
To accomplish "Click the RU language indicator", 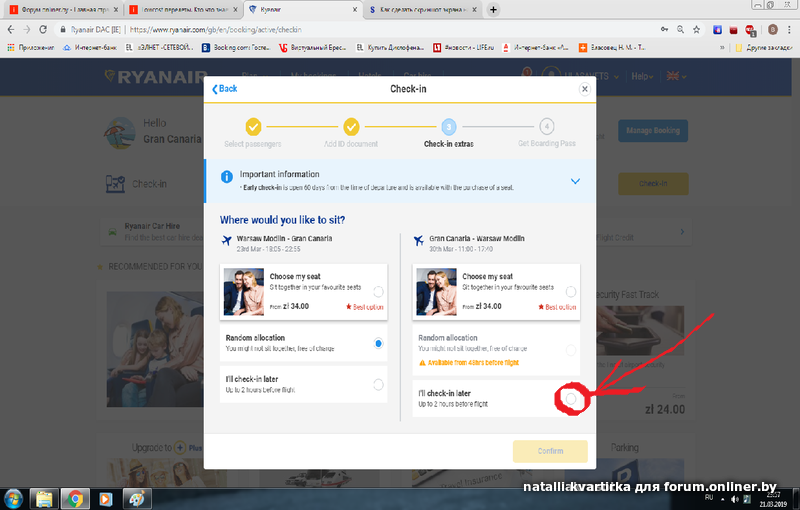I will tap(709, 497).
